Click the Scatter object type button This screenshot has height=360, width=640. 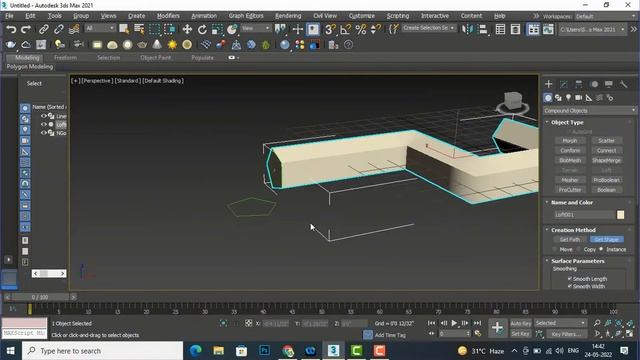click(606, 140)
